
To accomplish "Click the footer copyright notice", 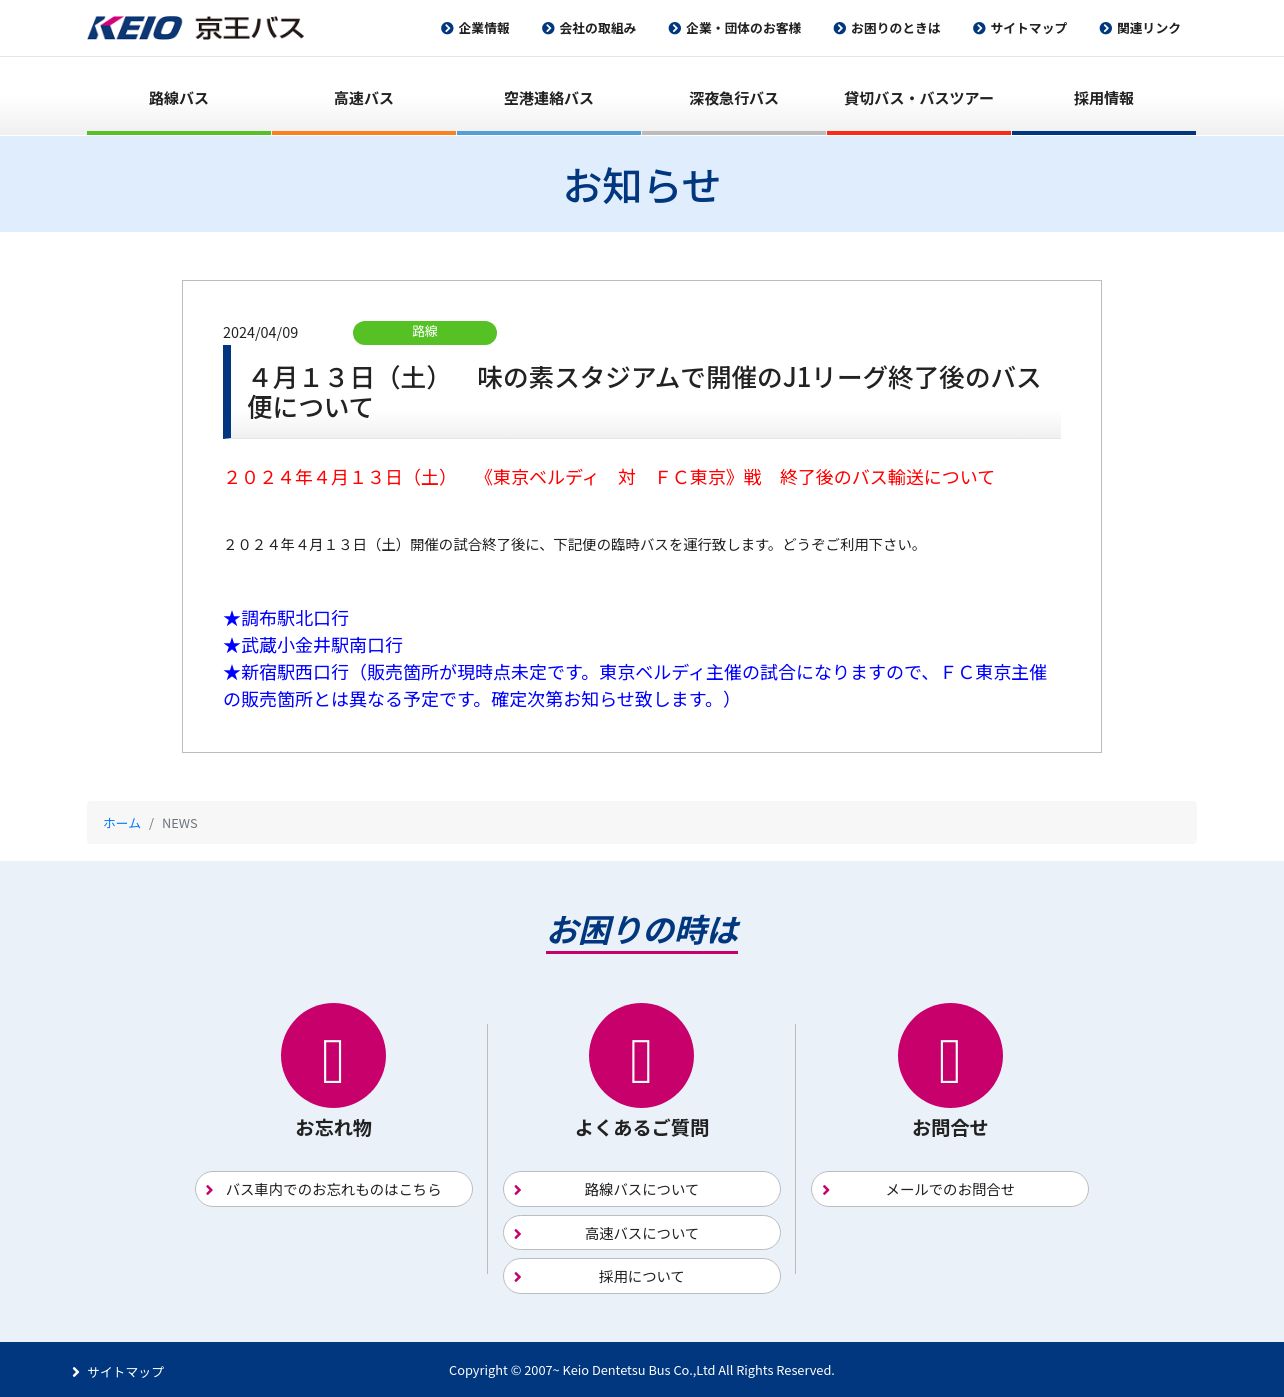I will (x=642, y=1370).
